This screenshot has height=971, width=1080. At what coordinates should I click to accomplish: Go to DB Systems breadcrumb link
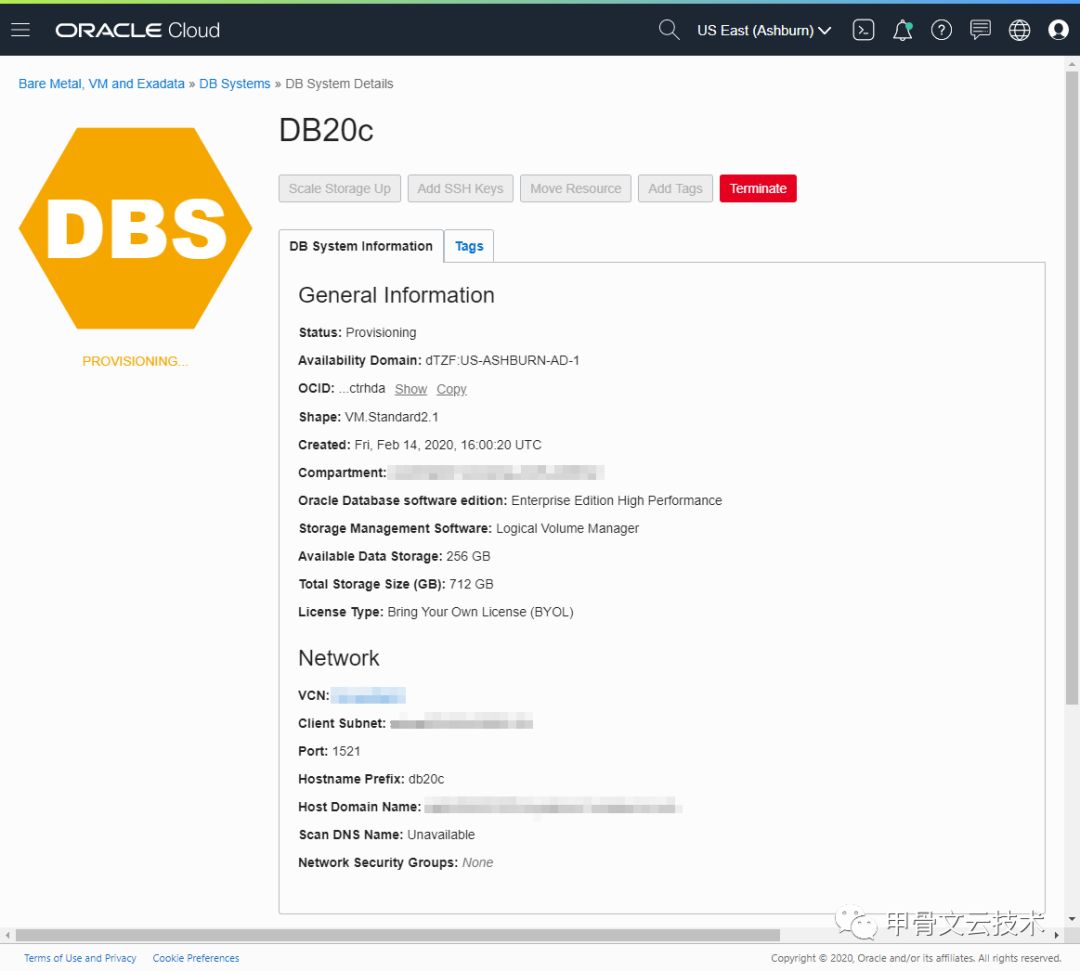pyautogui.click(x=235, y=83)
